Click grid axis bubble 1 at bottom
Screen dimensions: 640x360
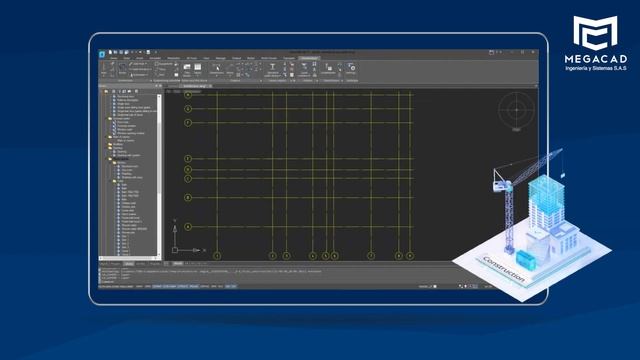(217, 256)
